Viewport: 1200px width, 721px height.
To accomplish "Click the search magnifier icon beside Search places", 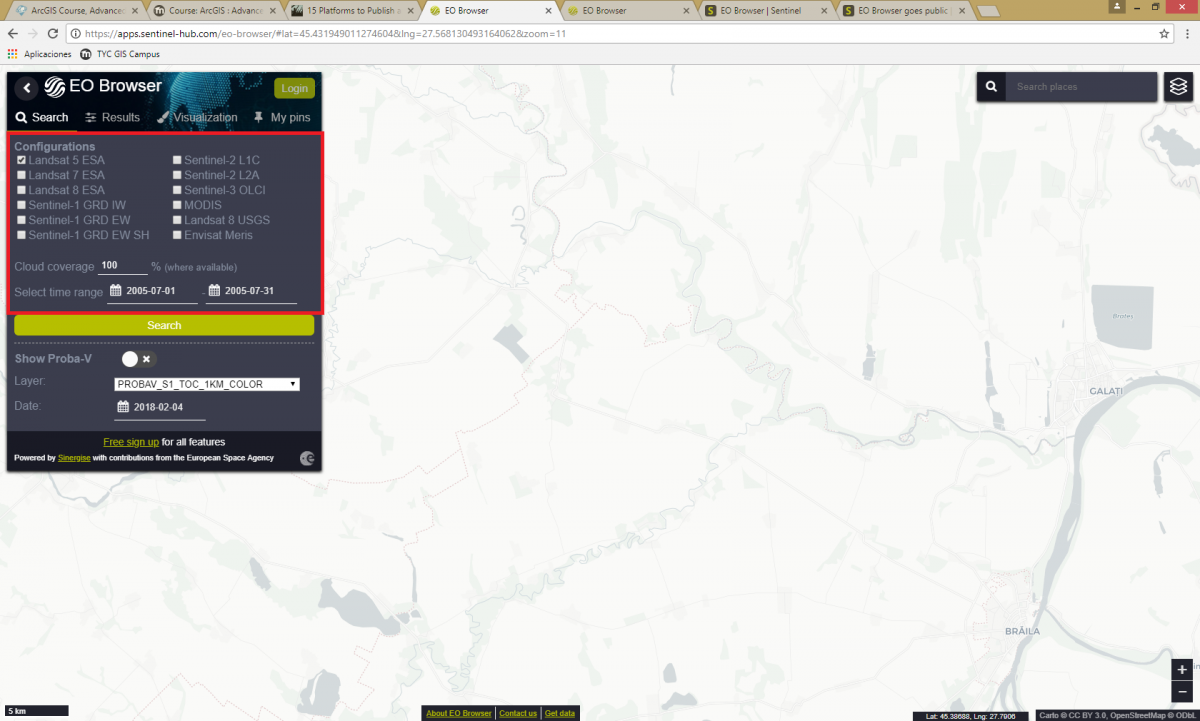I will [990, 87].
